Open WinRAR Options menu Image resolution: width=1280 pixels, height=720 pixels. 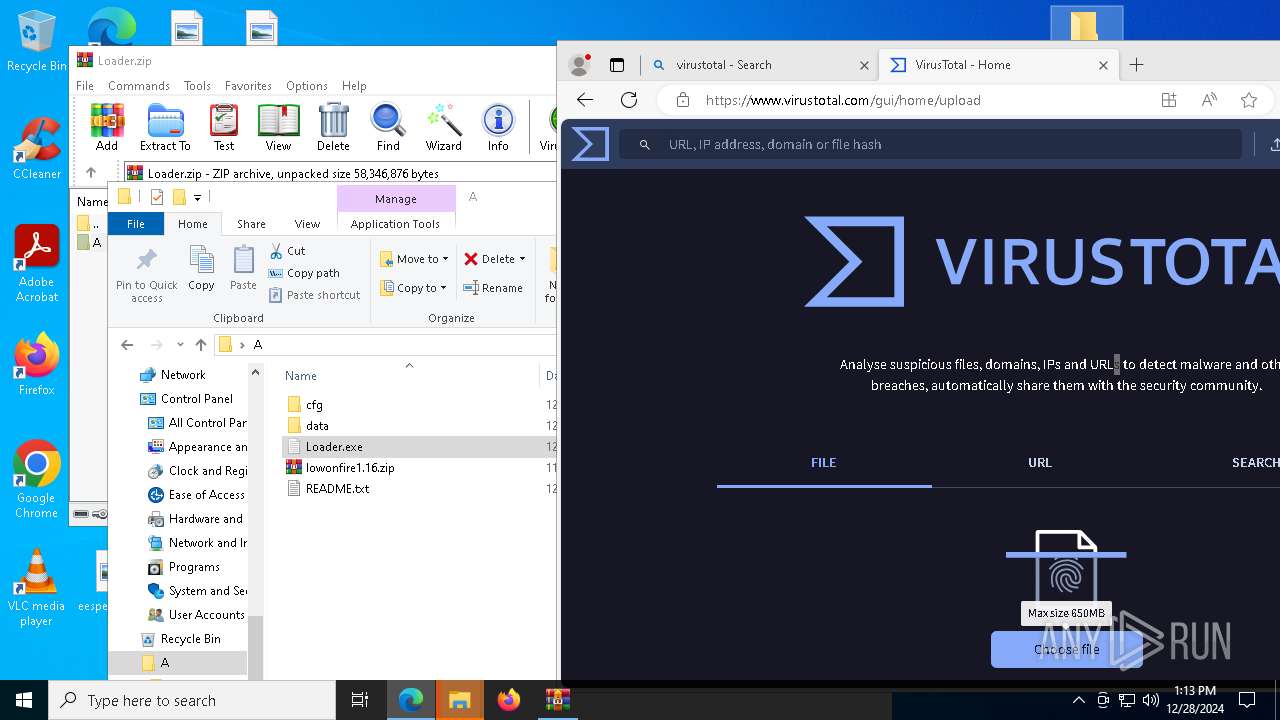[306, 86]
